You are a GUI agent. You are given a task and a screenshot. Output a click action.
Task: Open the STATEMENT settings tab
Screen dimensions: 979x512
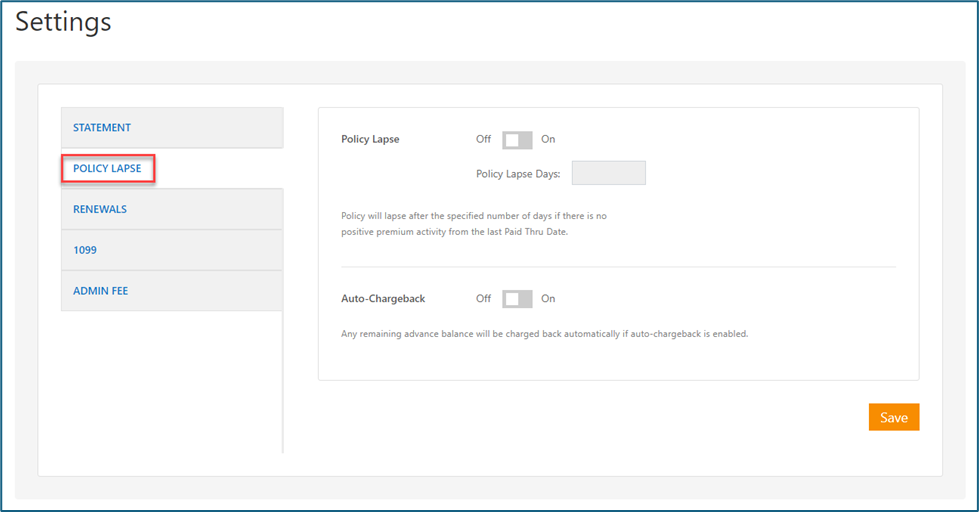[172, 127]
